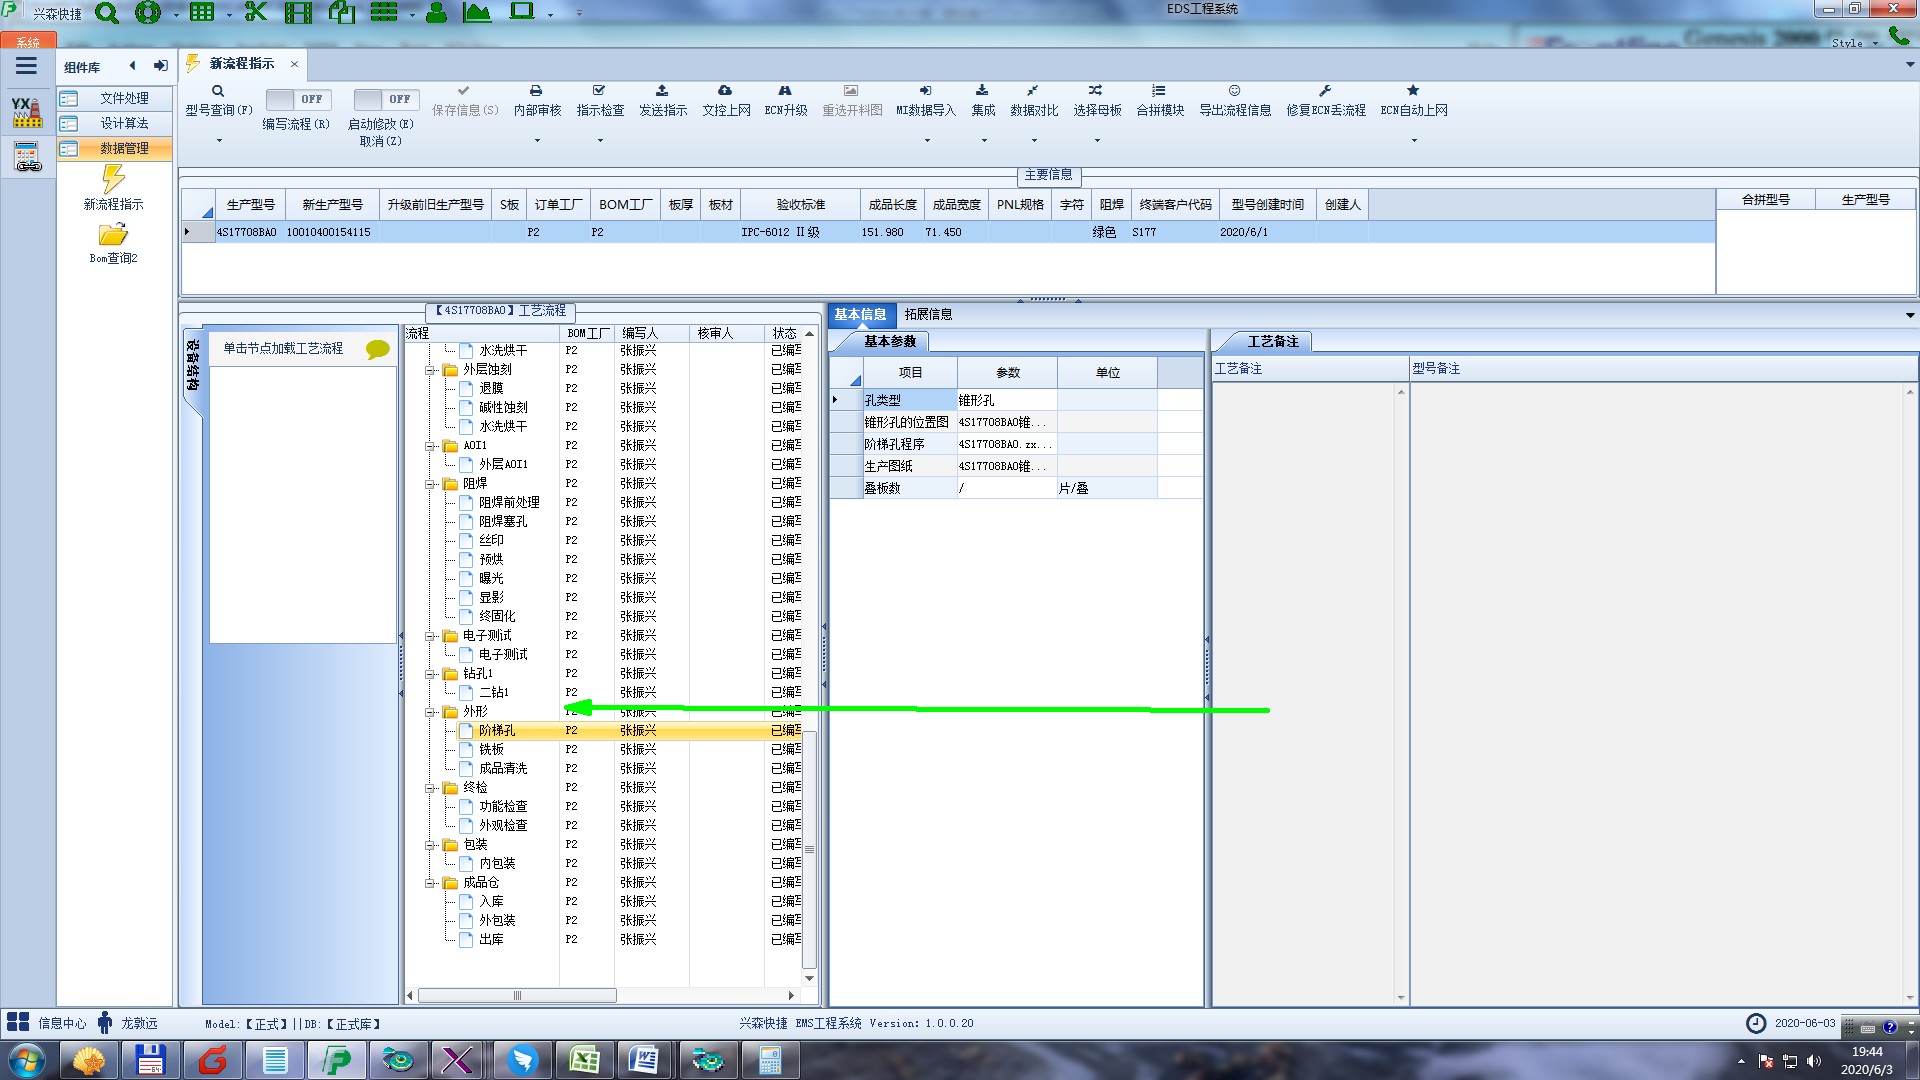The width and height of the screenshot is (1920, 1080).
Task: Open 新流程指示 lightning icon in sidebar
Action: pos(113,180)
